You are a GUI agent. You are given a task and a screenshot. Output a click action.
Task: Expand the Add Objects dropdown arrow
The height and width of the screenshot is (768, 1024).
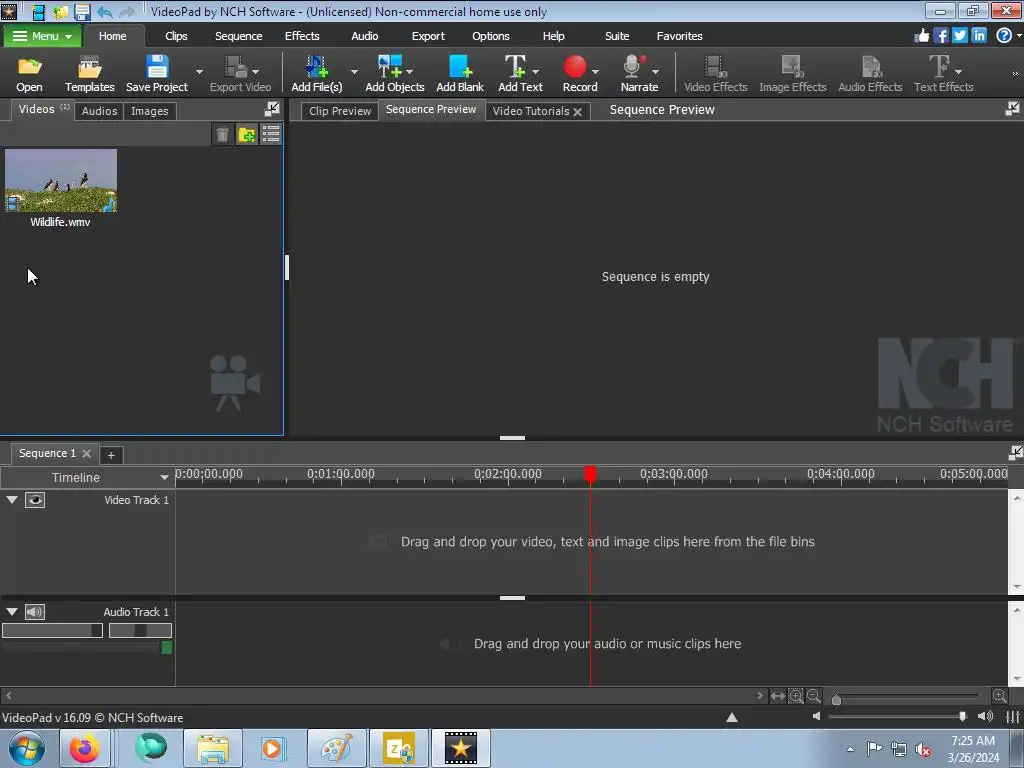pos(409,71)
